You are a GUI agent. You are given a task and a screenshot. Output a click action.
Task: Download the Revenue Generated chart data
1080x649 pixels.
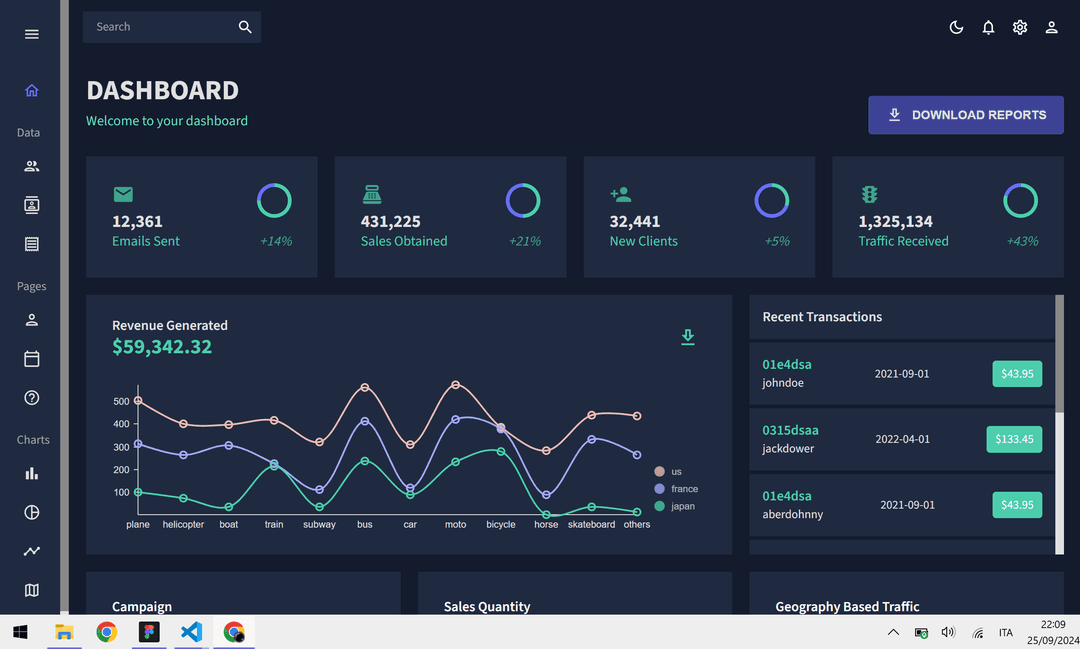[688, 337]
